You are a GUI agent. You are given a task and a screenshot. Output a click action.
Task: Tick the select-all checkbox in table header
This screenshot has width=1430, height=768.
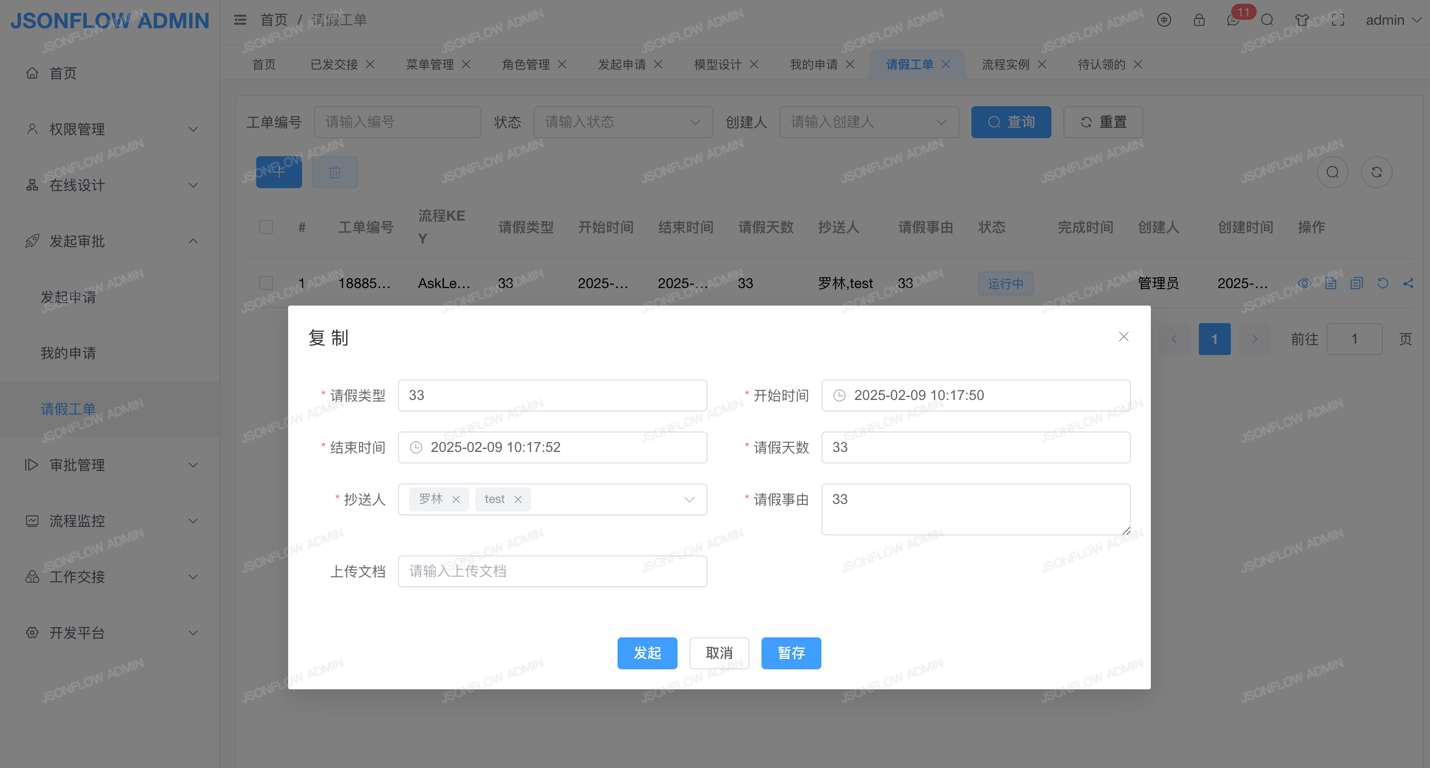click(266, 227)
